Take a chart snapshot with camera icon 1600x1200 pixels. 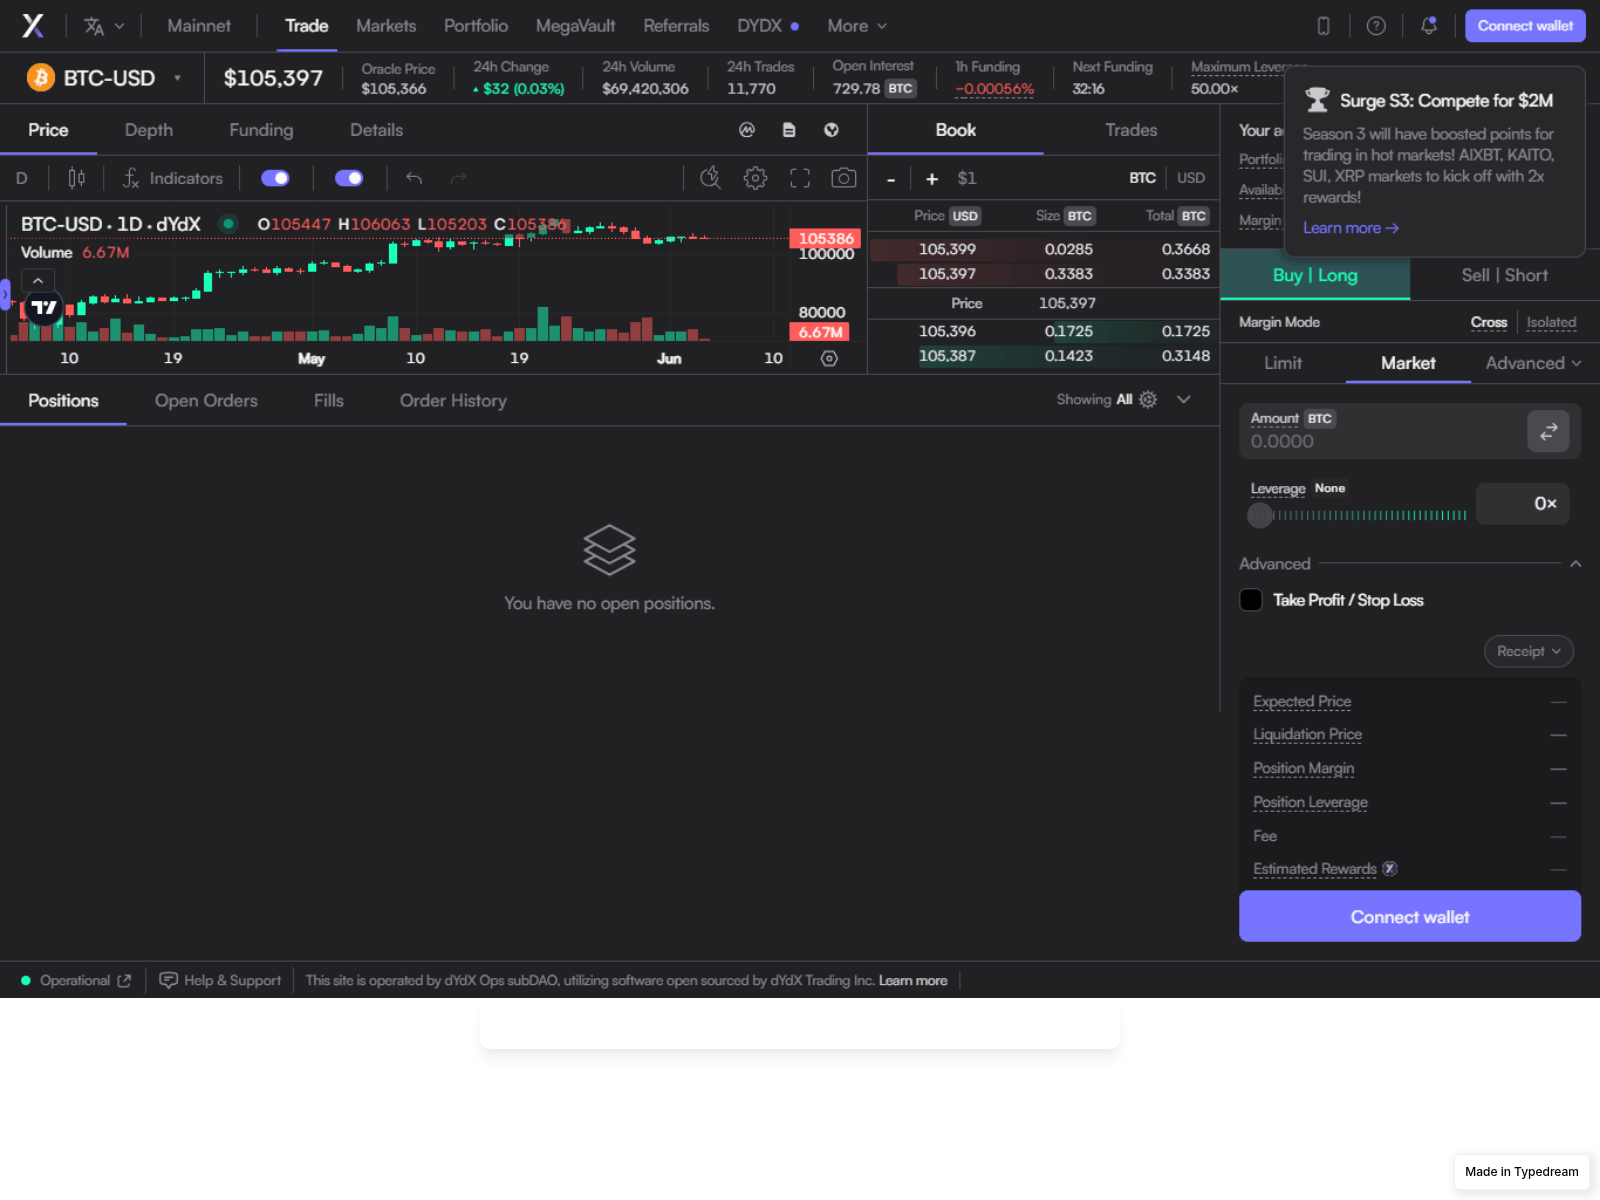[x=844, y=178]
